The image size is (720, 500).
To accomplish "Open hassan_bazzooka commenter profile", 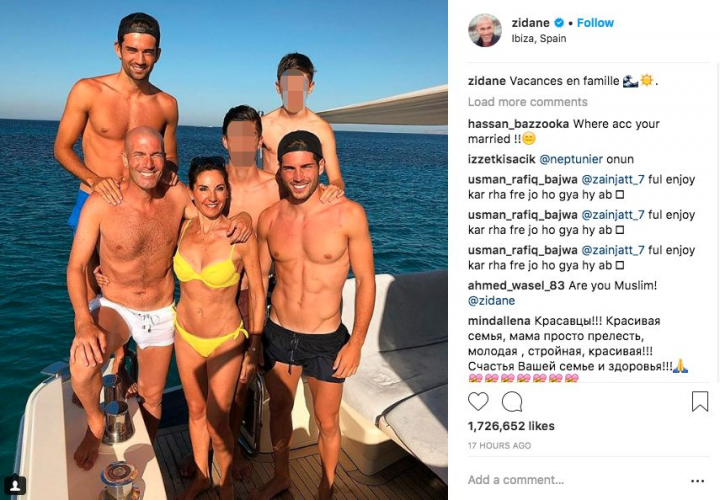I will tap(518, 124).
